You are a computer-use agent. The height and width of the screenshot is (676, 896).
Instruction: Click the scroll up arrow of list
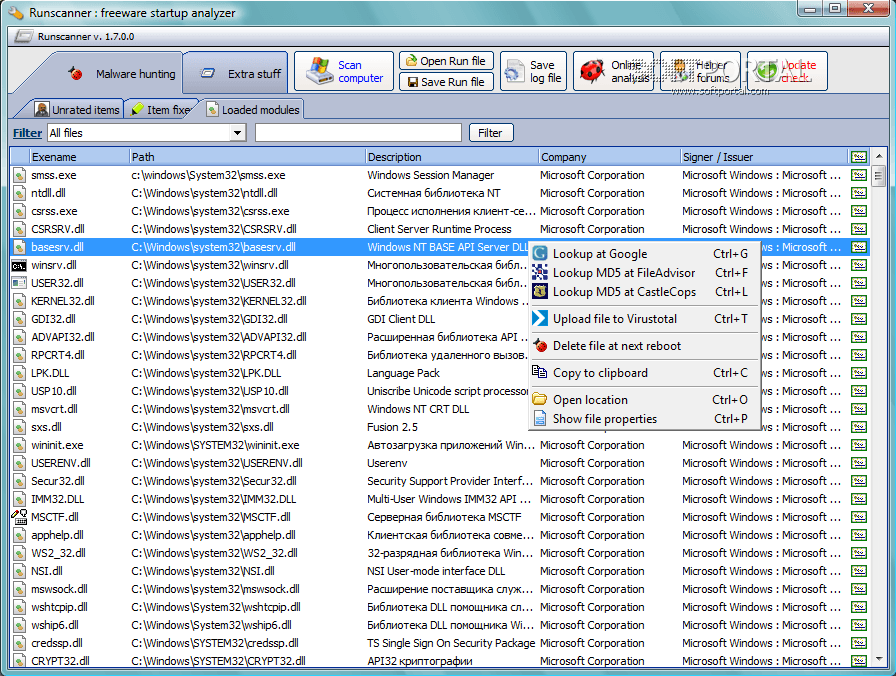point(878,155)
